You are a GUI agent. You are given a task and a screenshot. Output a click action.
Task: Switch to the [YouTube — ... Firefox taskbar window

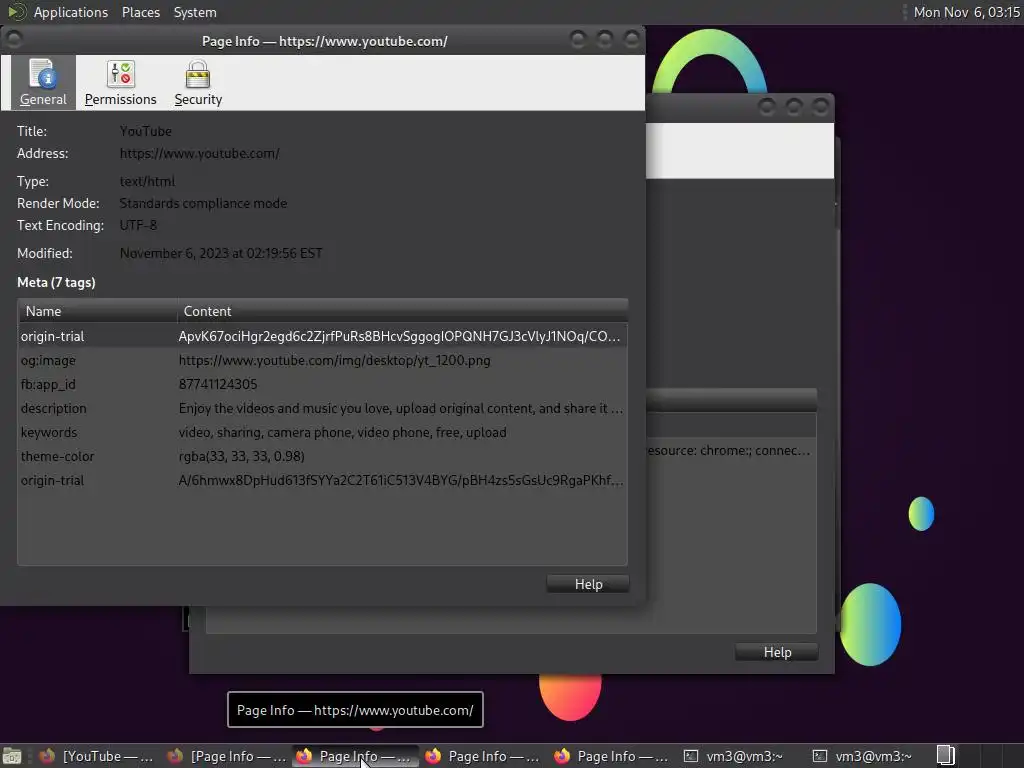click(x=96, y=756)
